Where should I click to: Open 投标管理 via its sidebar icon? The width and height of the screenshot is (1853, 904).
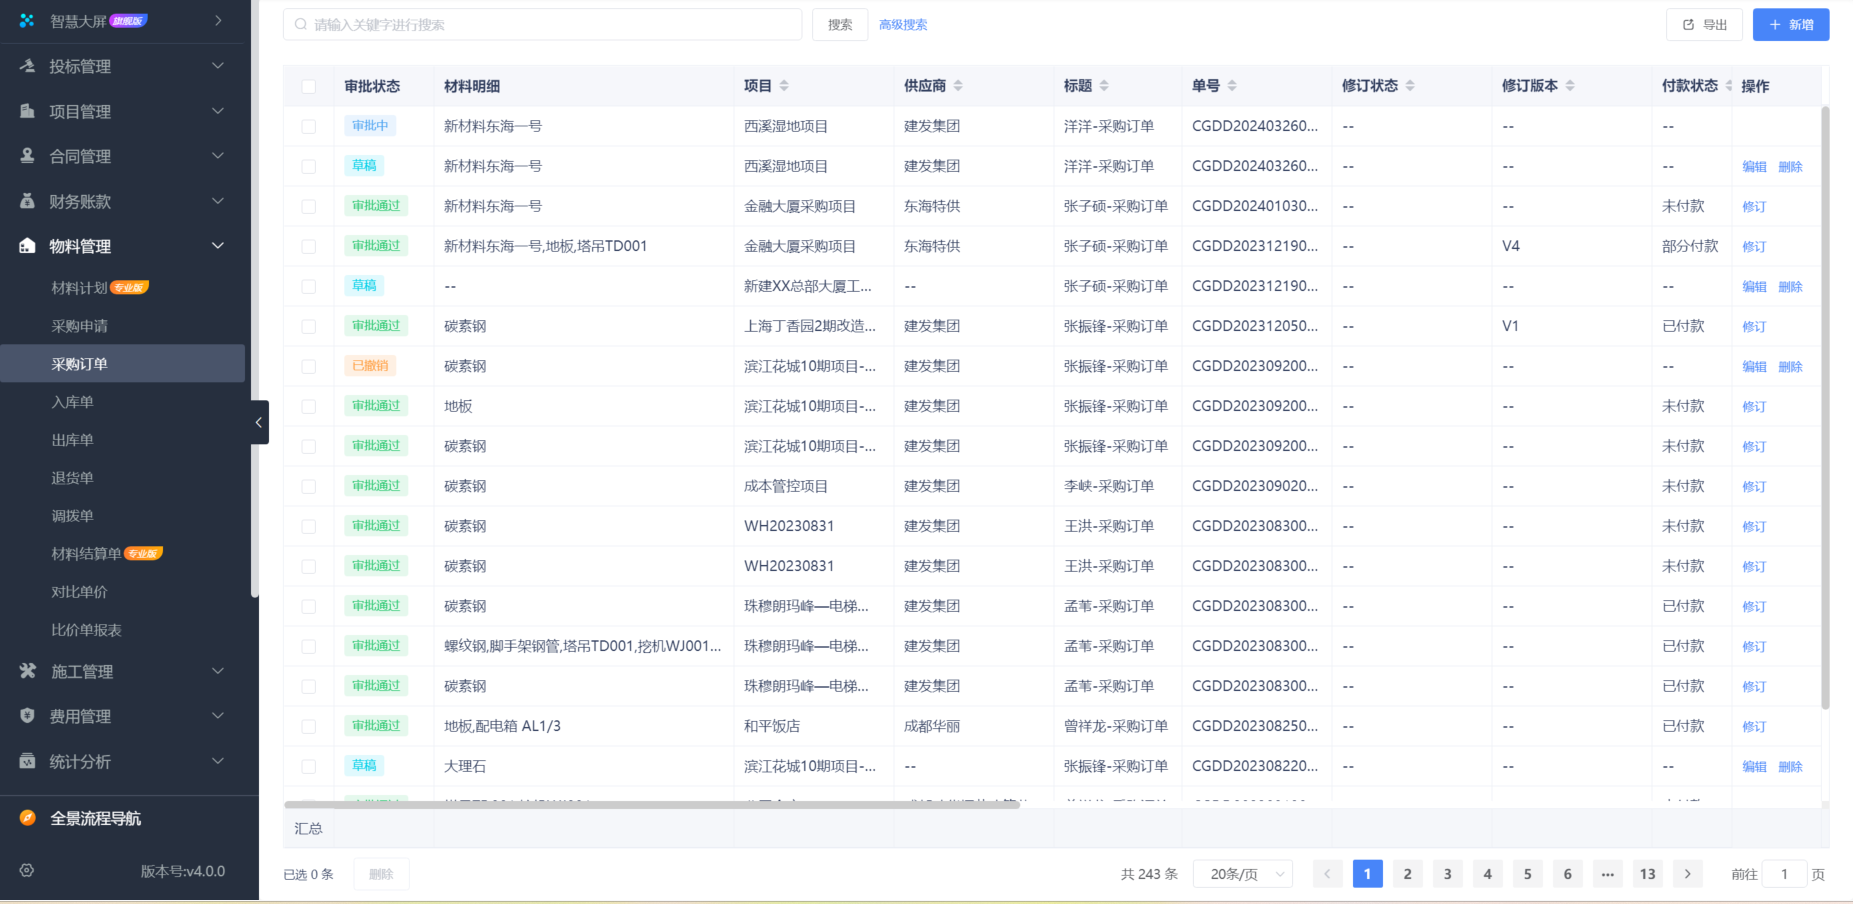click(27, 66)
